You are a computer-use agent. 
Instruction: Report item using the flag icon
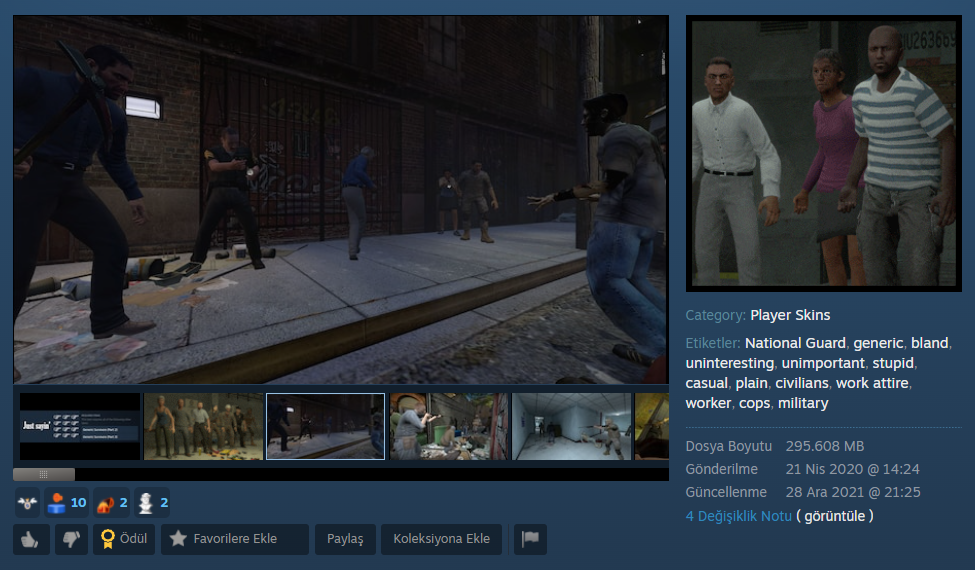pyautogui.click(x=530, y=539)
